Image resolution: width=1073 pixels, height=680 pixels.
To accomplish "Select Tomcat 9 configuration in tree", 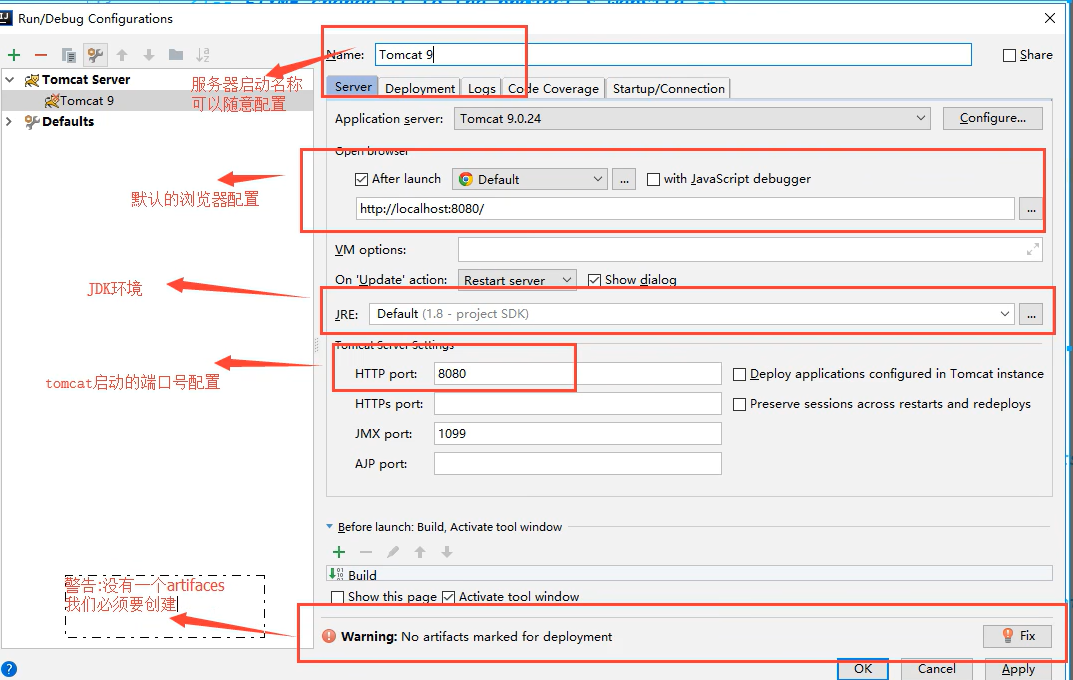I will coord(157,101).
